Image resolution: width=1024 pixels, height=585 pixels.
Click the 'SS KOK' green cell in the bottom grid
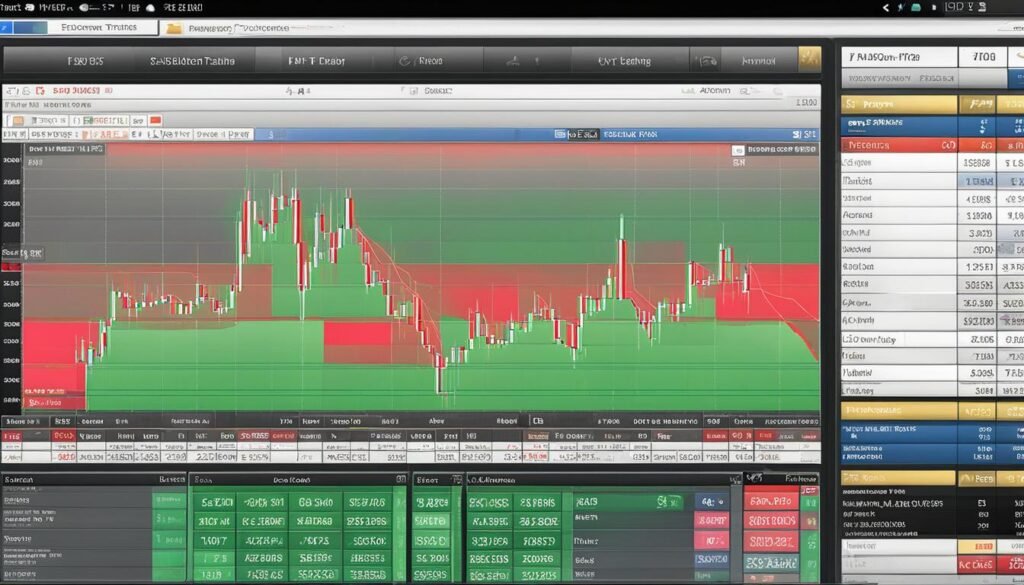tap(367, 541)
